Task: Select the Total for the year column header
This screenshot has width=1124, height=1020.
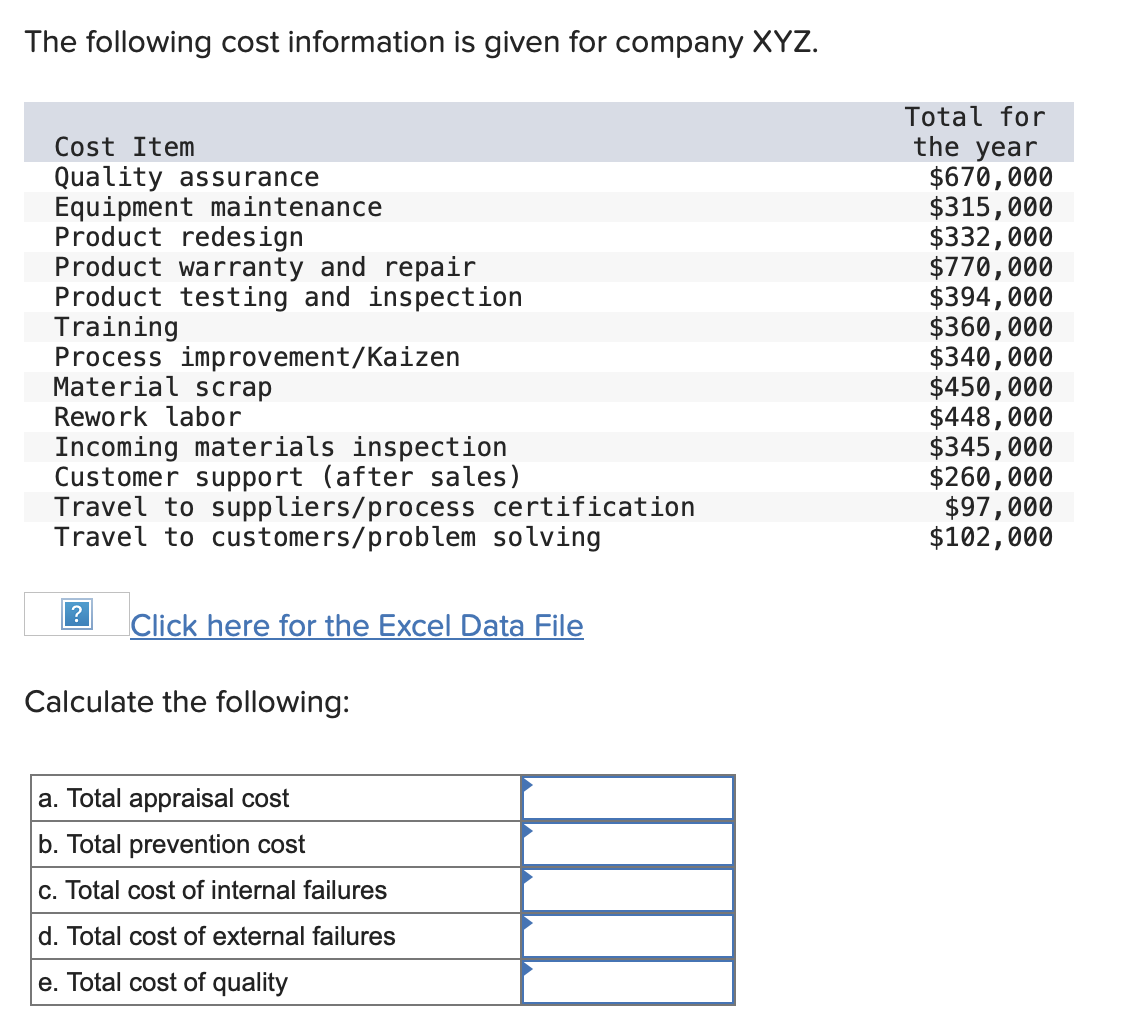Action: pos(974,131)
